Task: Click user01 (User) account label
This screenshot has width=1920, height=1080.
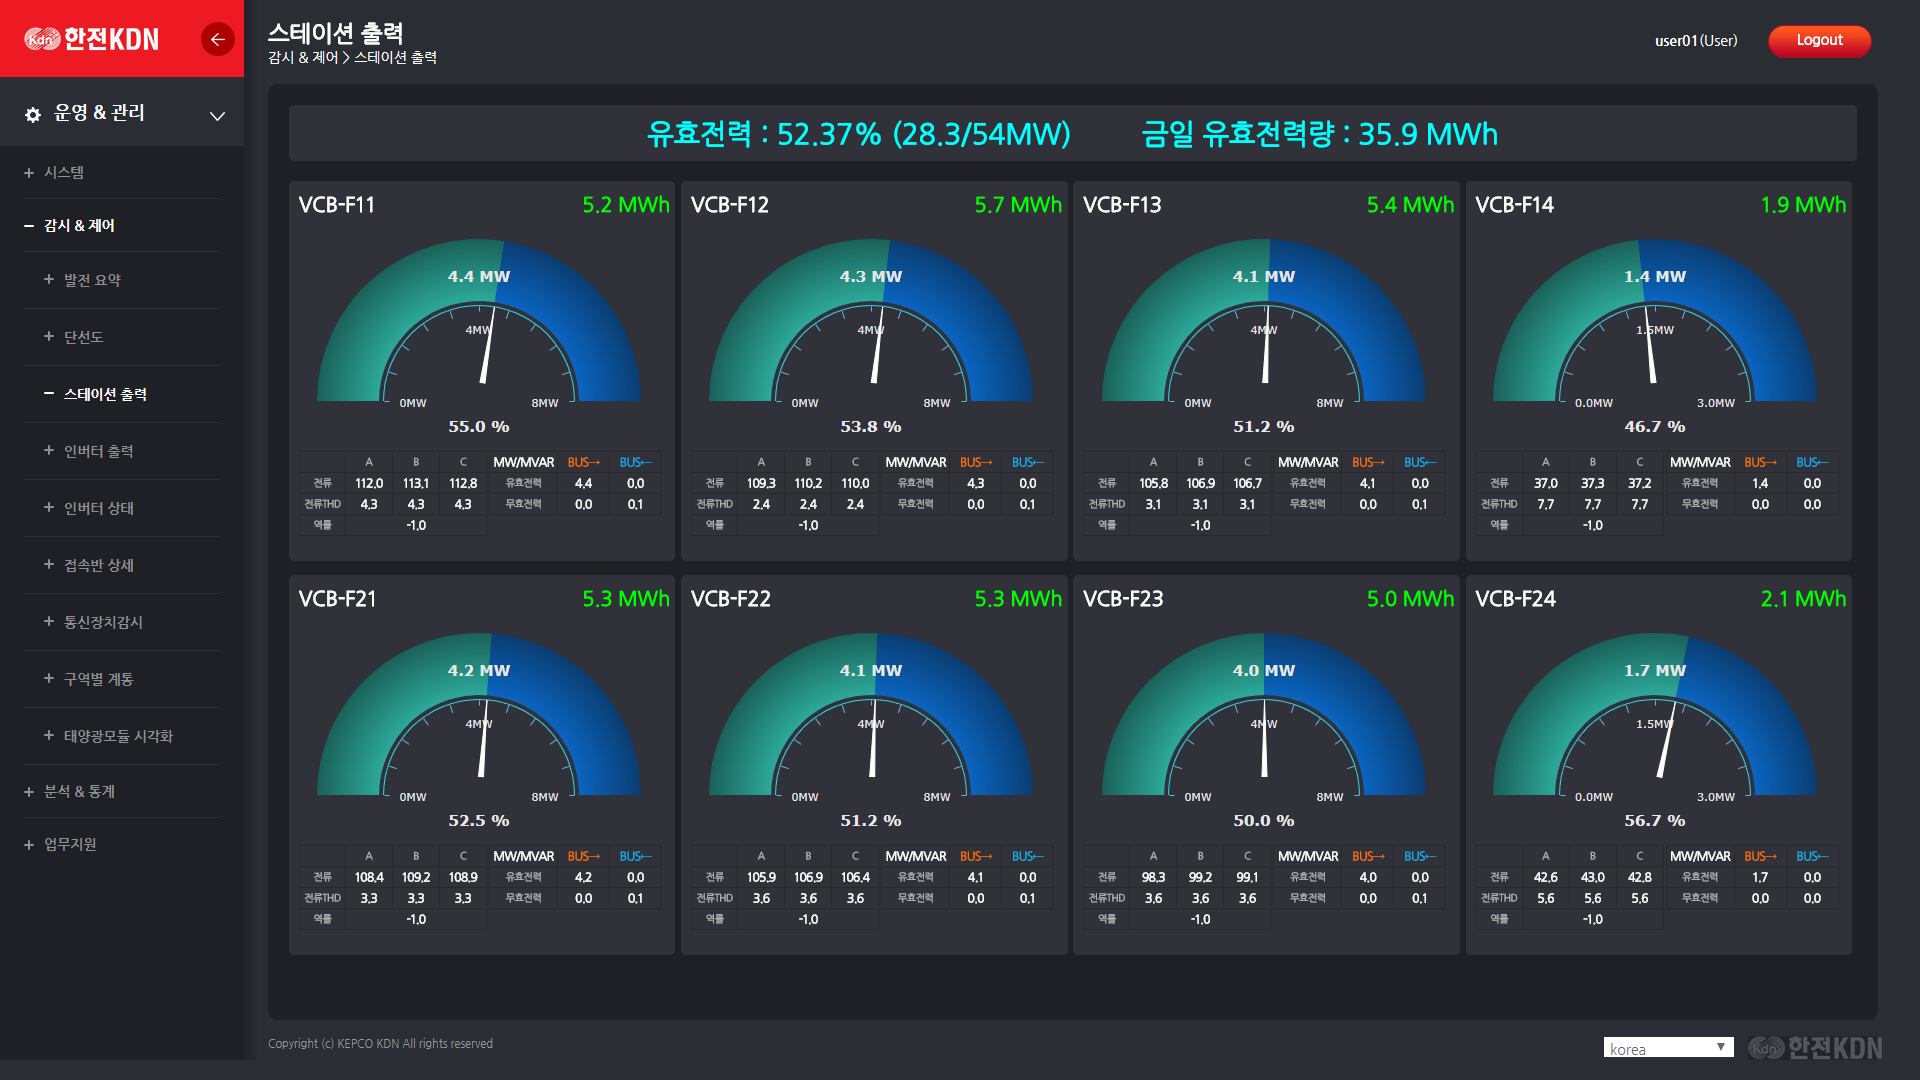Action: click(1696, 41)
